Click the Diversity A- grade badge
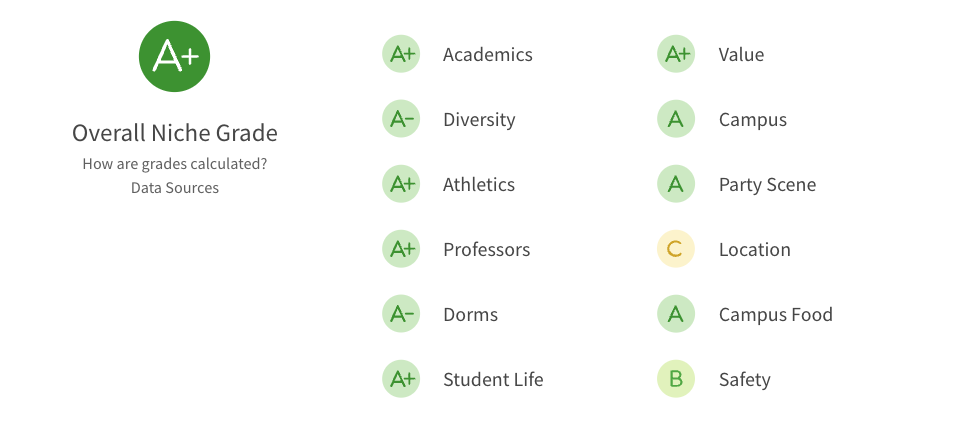 coord(401,119)
